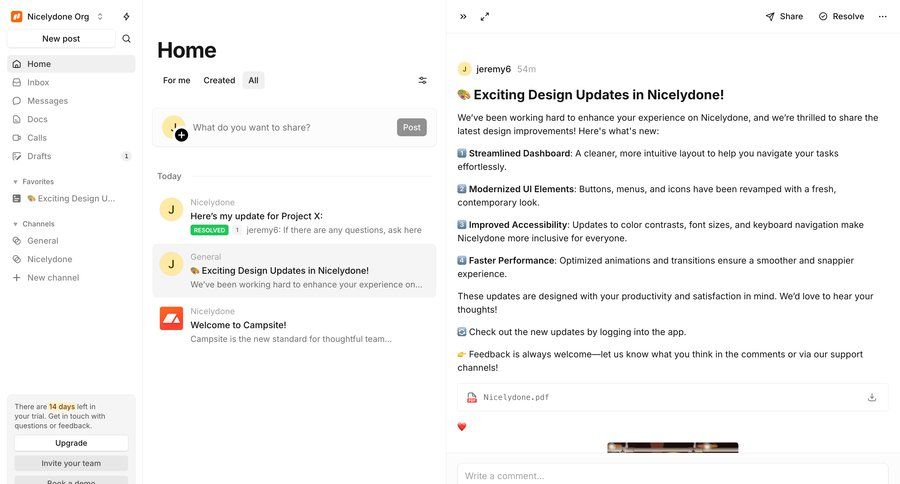
Task: Click the Nicelydone Org logo icon
Action: pos(17,17)
